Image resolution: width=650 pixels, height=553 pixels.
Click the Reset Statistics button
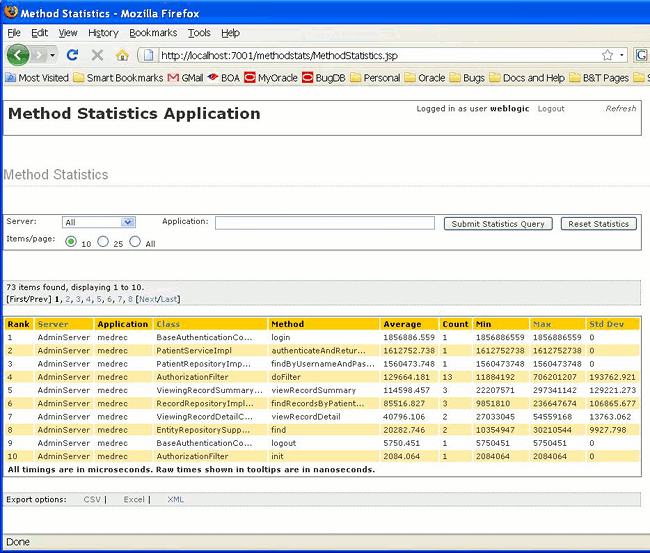(598, 224)
